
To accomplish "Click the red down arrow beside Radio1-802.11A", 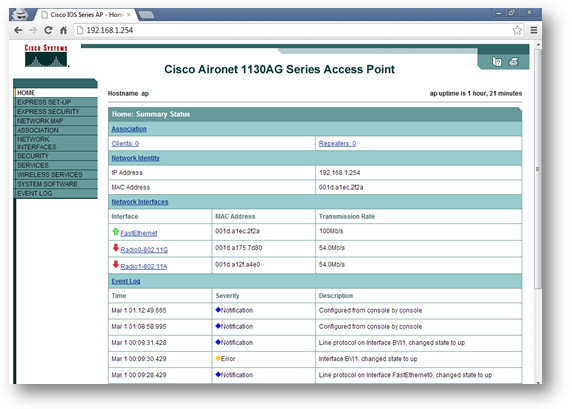I will click(x=116, y=264).
